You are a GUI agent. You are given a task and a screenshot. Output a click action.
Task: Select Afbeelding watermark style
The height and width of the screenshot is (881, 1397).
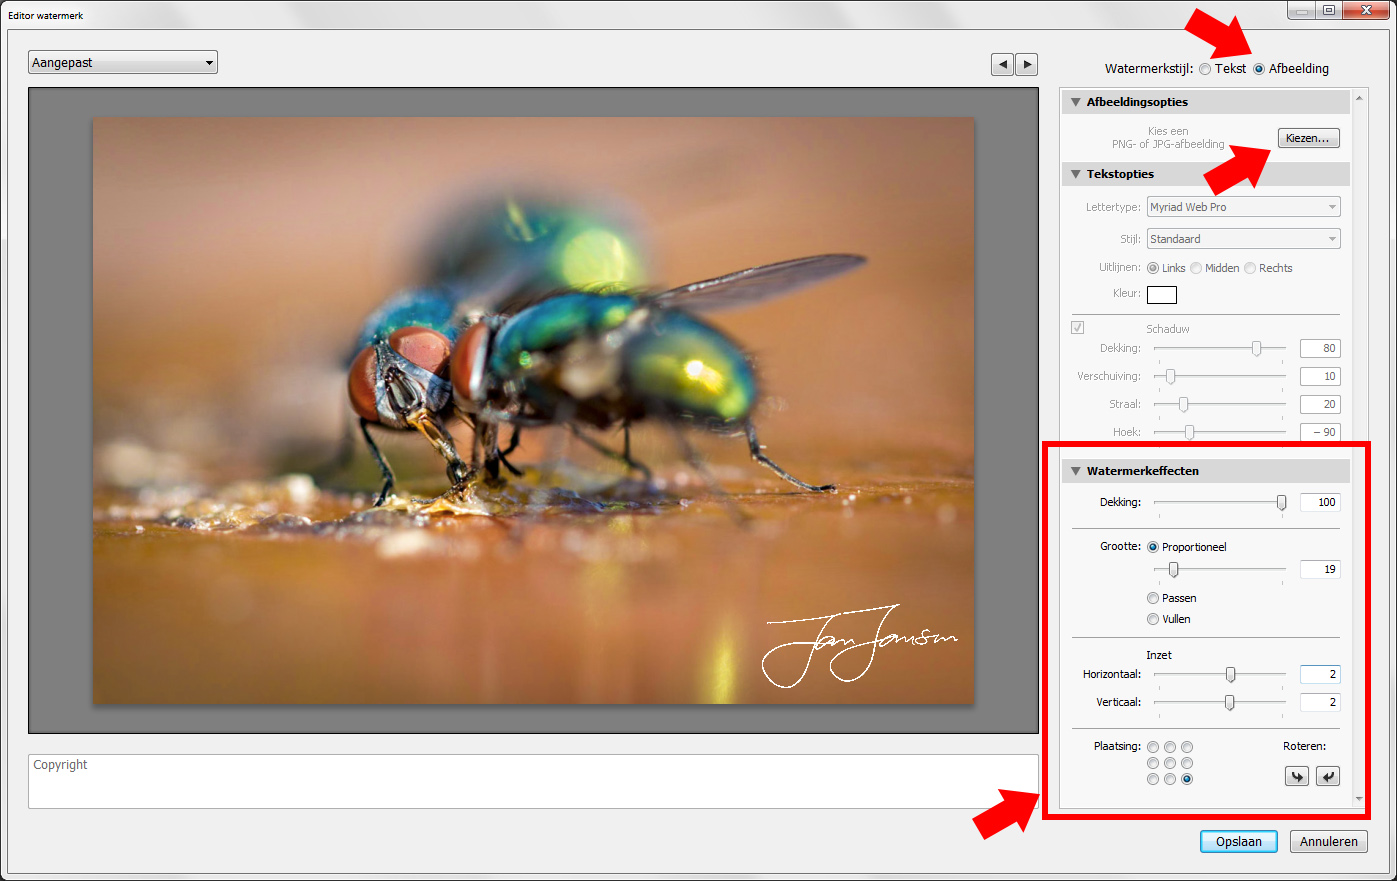pyautogui.click(x=1259, y=69)
